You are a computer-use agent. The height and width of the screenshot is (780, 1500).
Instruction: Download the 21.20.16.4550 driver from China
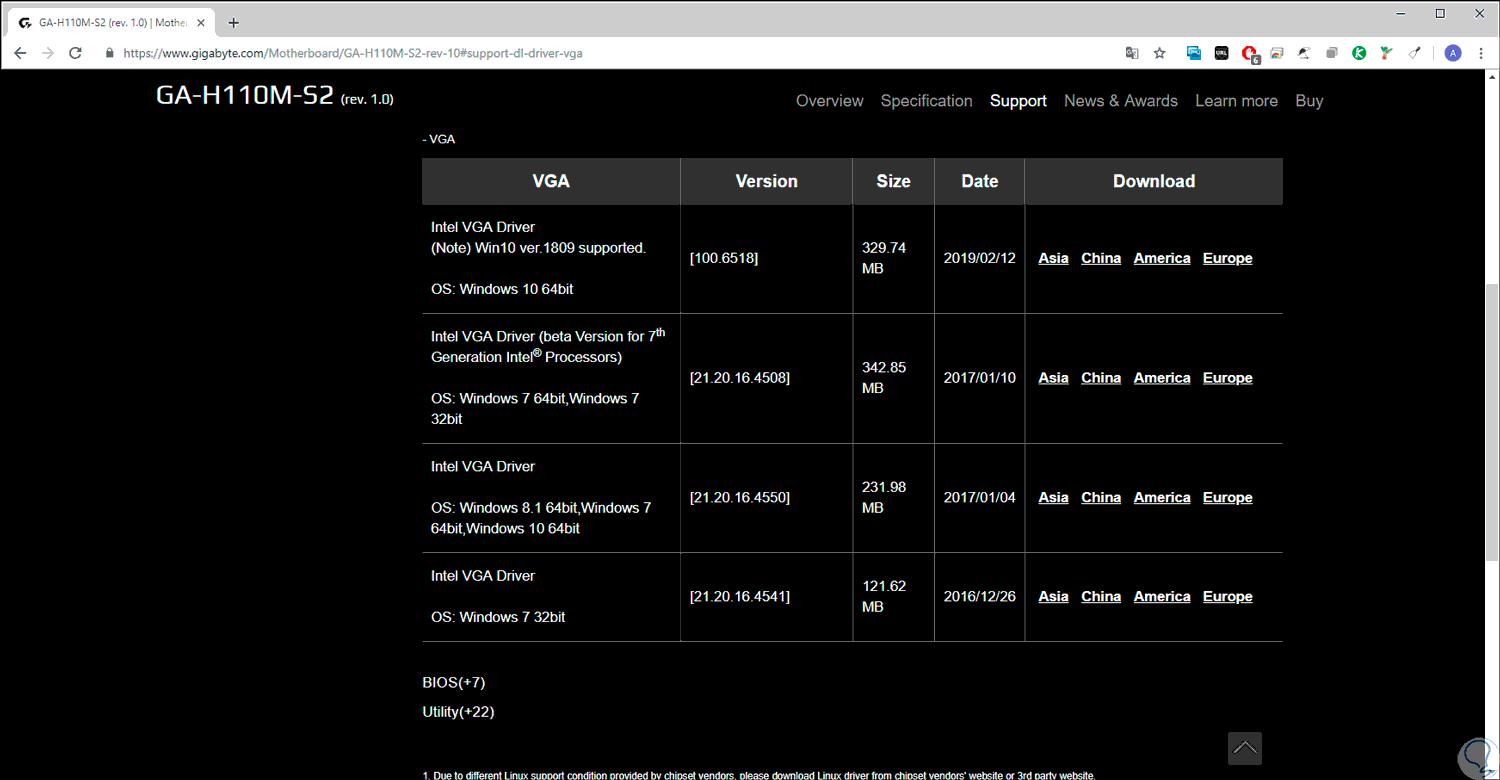1101,497
